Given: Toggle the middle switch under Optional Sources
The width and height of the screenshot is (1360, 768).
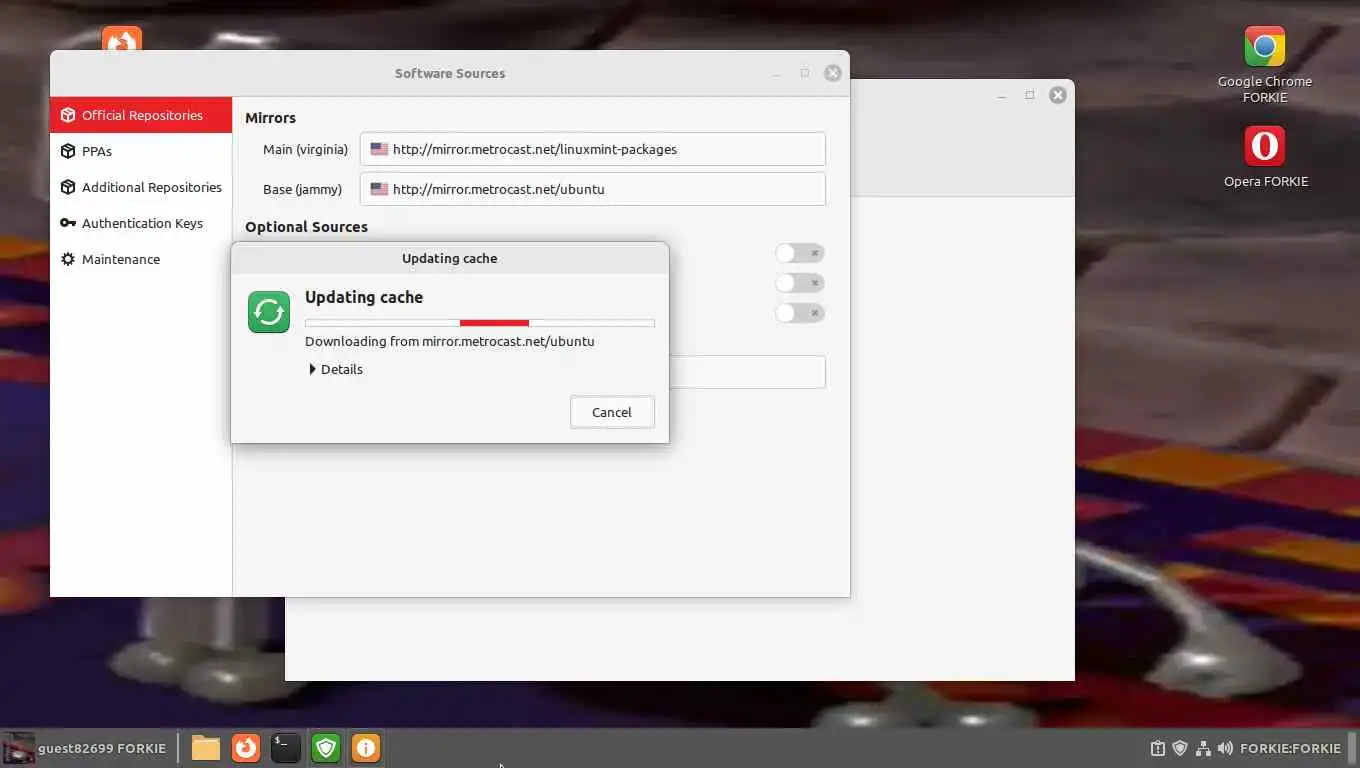Looking at the screenshot, I should click(x=800, y=283).
